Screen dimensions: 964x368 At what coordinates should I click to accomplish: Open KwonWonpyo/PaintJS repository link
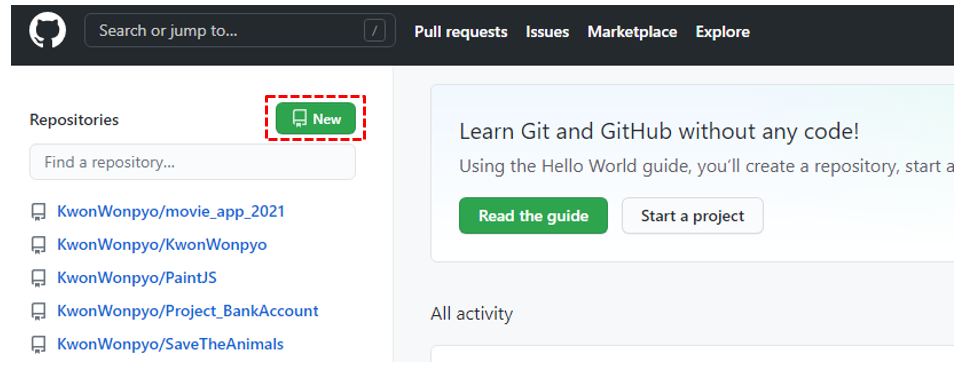coord(137,278)
